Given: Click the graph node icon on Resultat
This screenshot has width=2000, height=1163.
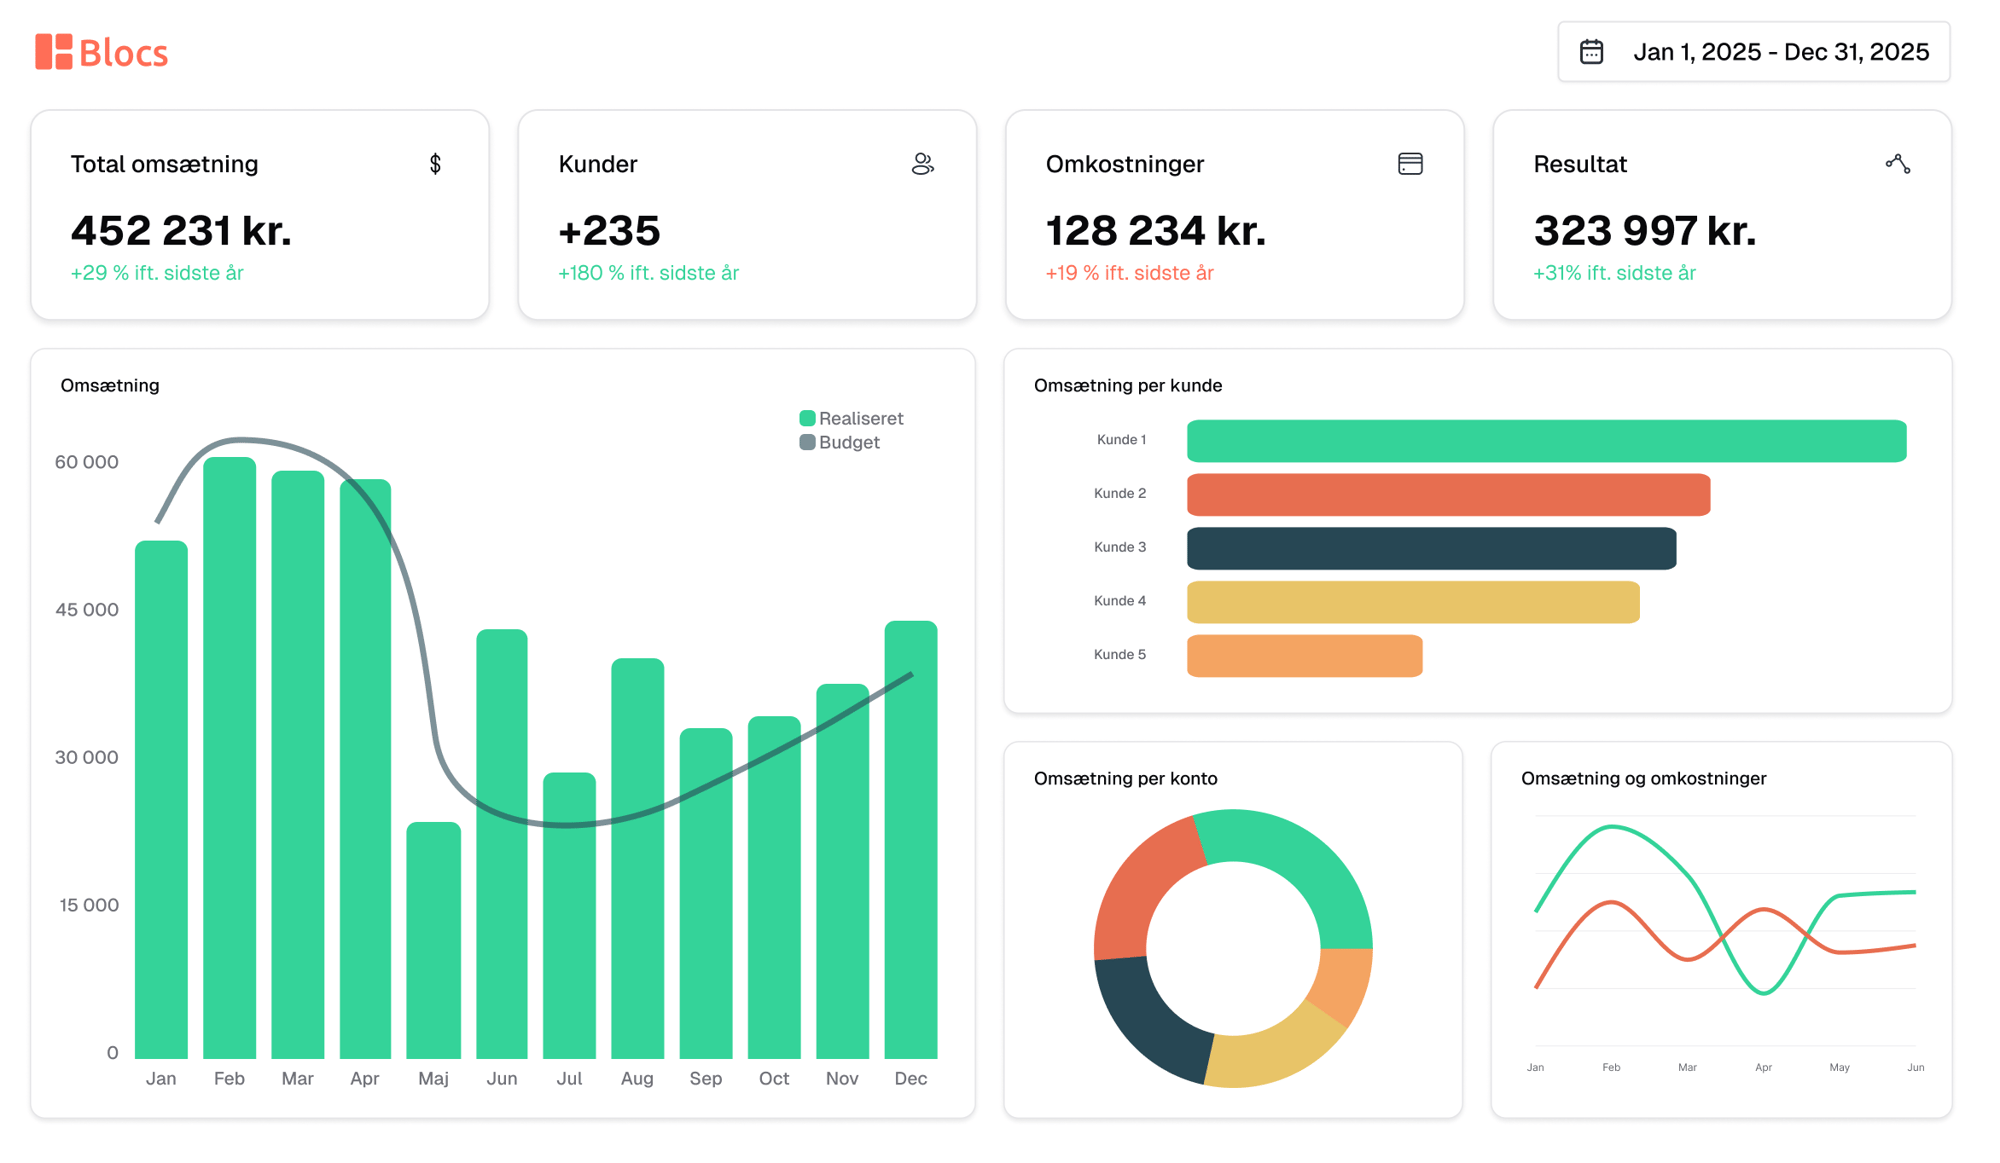Looking at the screenshot, I should (1897, 164).
